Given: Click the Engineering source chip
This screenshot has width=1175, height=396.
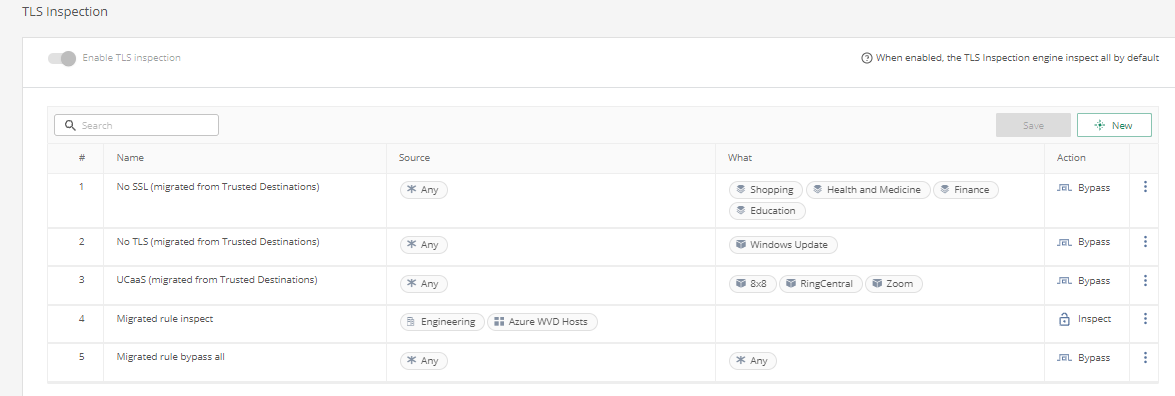Looking at the screenshot, I should pyautogui.click(x=442, y=322).
